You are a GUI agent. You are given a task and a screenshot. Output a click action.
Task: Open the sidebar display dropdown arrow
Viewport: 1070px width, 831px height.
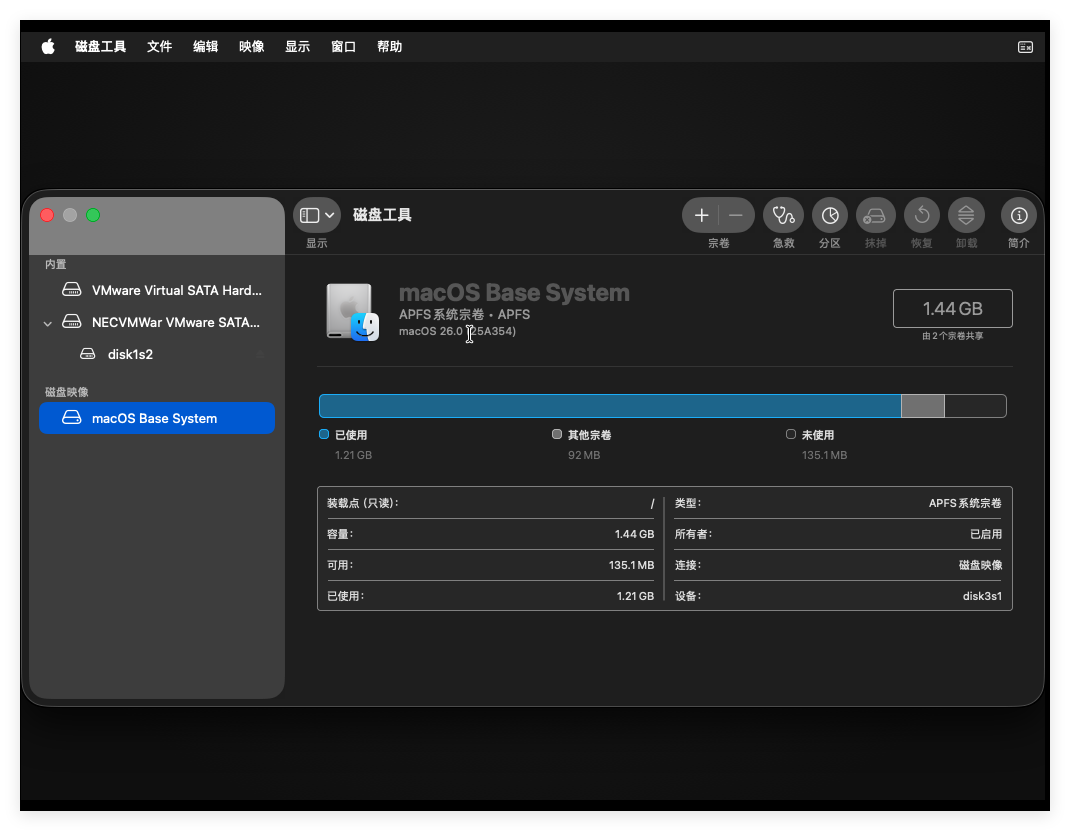click(x=330, y=216)
